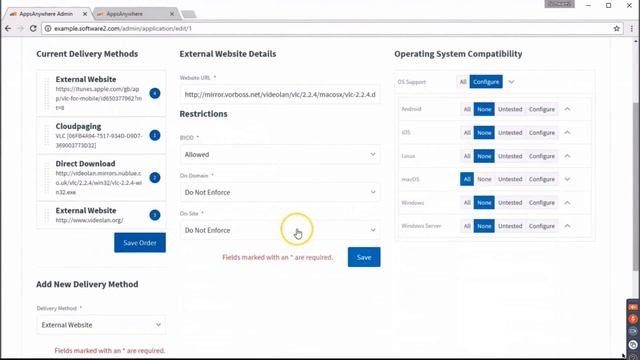640x360 pixels.
Task: Set Windows Server compatibility to Untested
Action: coord(510,226)
